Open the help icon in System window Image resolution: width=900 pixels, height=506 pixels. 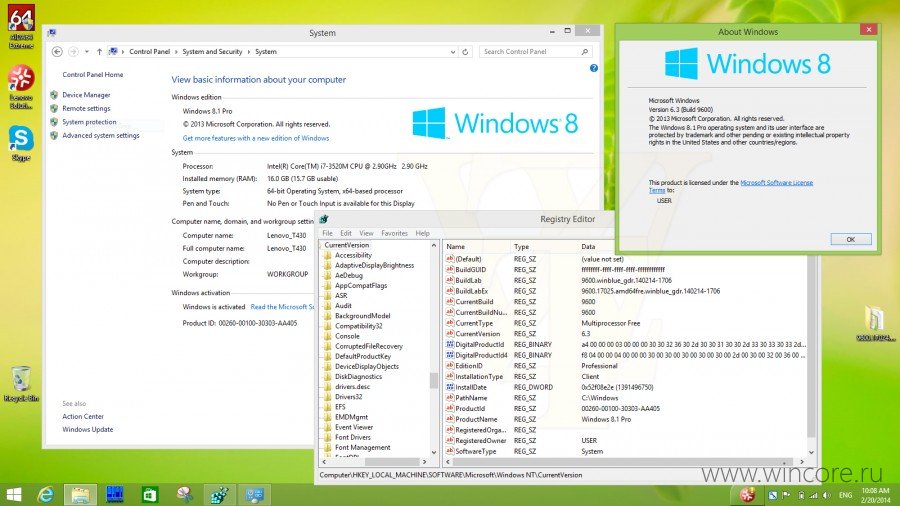tap(593, 68)
